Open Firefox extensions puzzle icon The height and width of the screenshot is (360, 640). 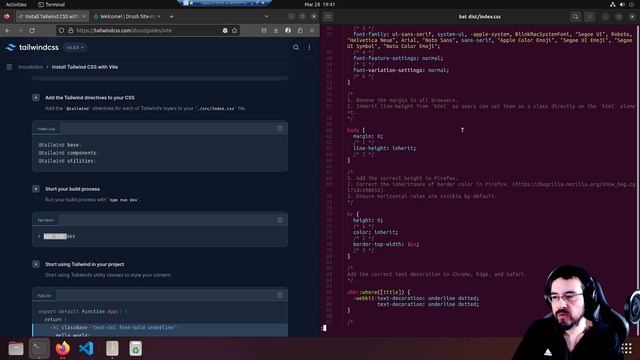[x=300, y=31]
